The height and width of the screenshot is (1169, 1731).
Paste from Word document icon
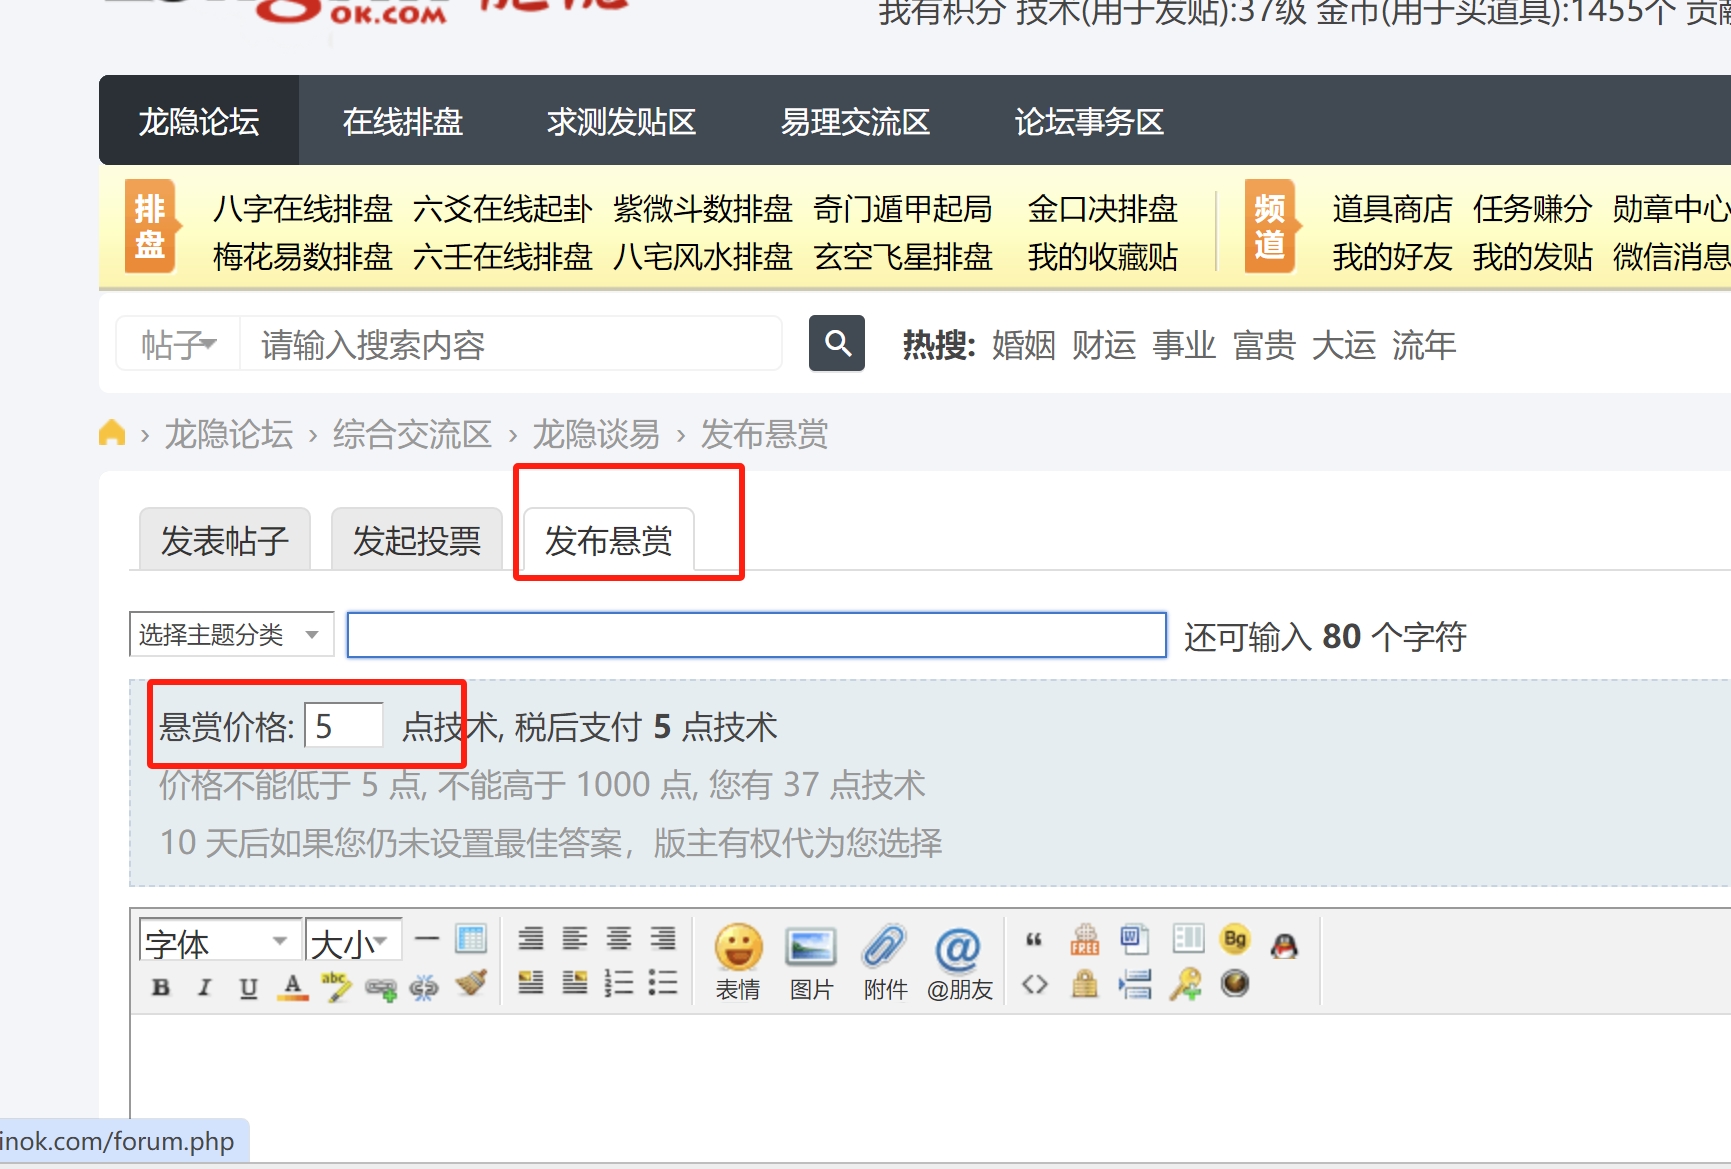coord(1135,939)
